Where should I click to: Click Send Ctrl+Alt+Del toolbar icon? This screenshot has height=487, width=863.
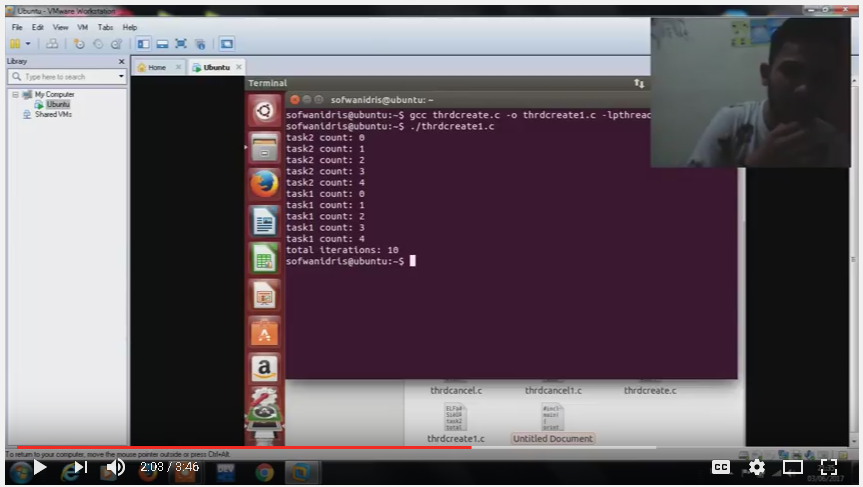click(x=52, y=43)
